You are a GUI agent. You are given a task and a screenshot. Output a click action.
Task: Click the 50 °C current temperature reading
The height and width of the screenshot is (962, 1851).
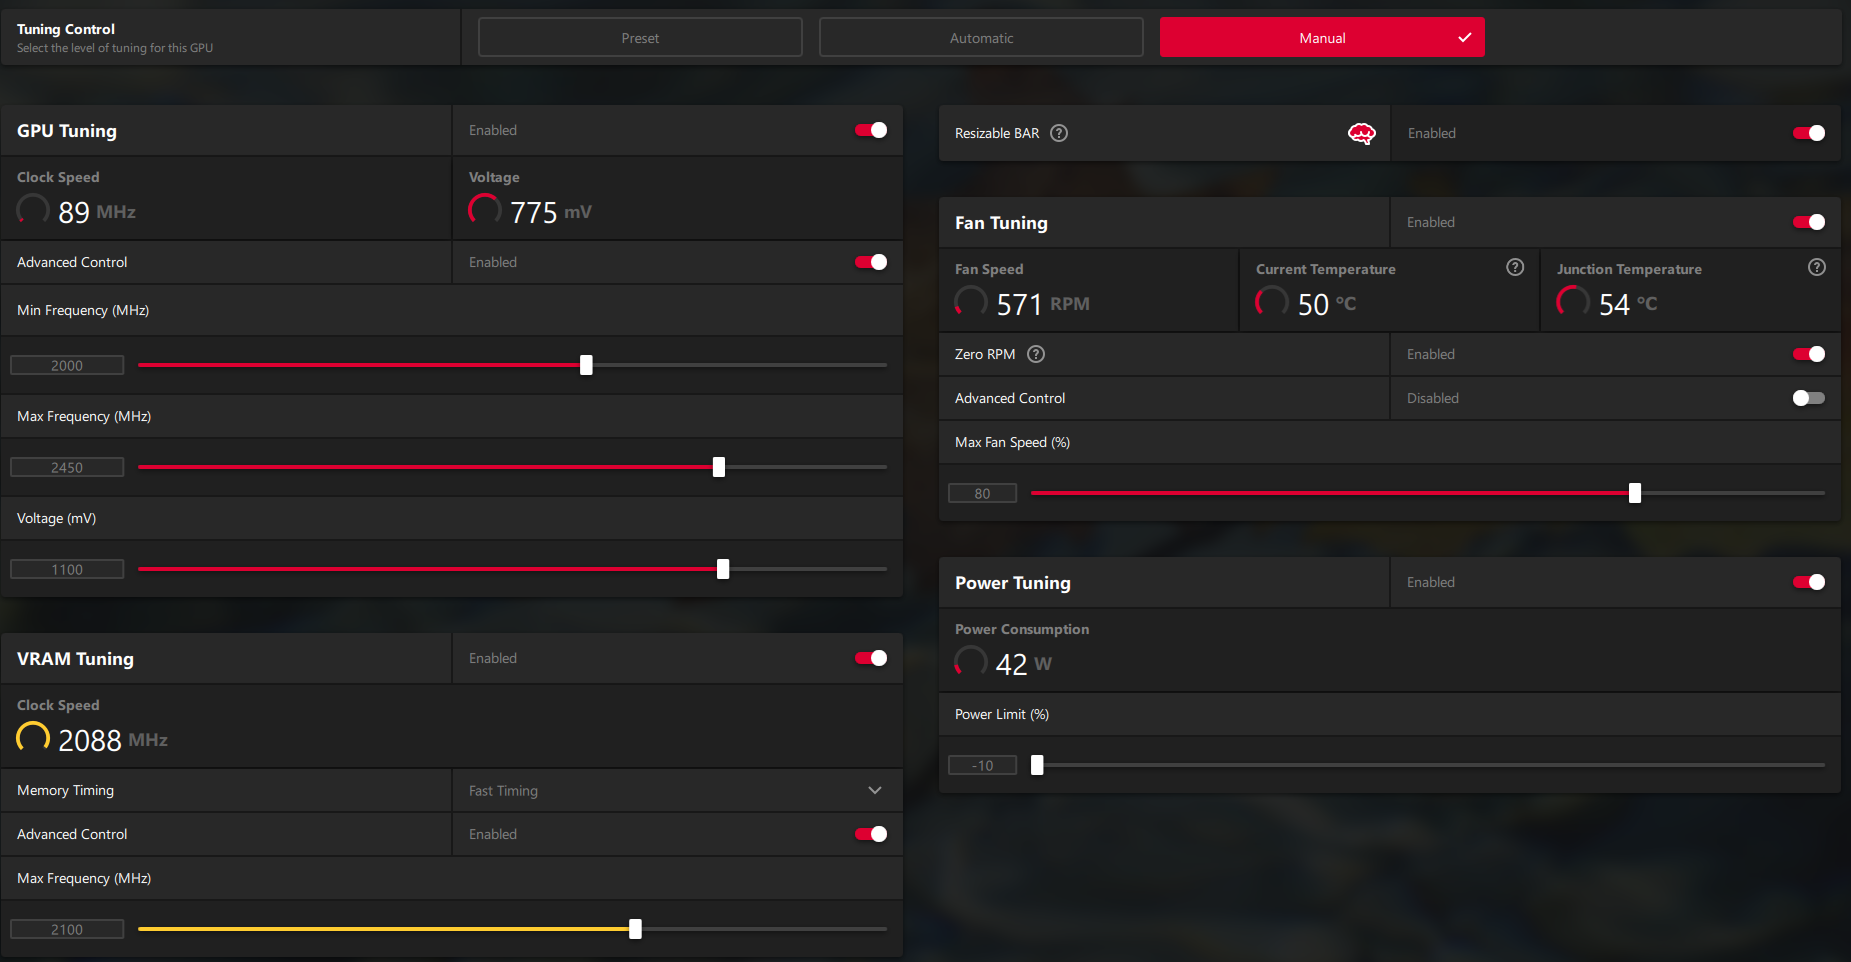pyautogui.click(x=1327, y=304)
